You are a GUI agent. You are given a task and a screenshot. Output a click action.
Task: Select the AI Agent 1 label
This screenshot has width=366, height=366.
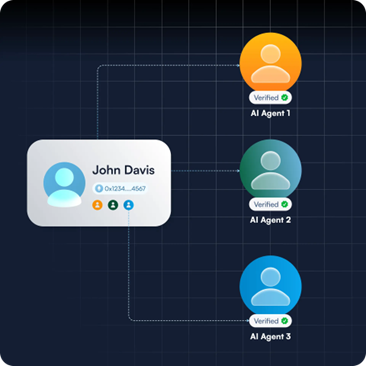(x=270, y=113)
